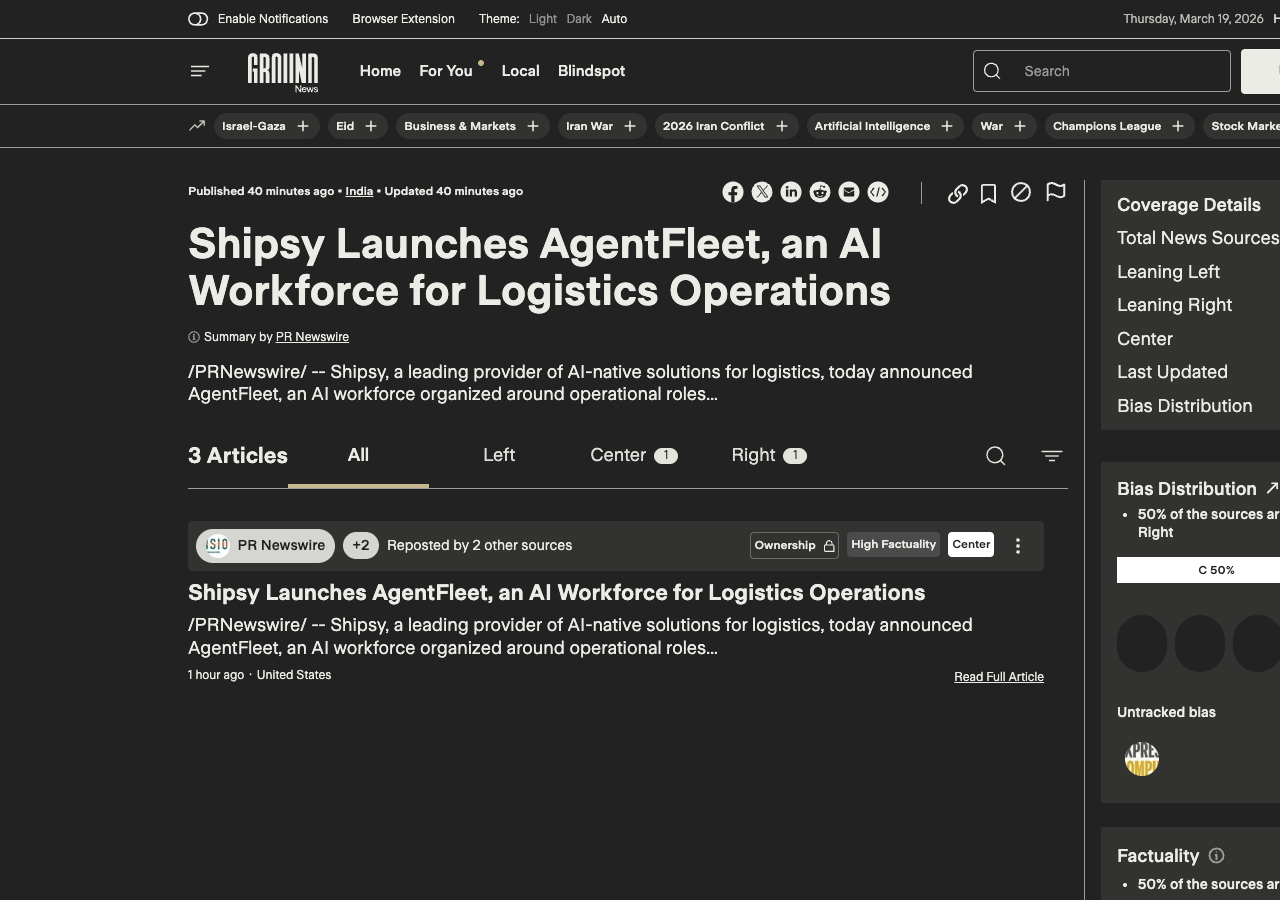Share article on Reddit
The height and width of the screenshot is (900, 1280).
pos(820,192)
